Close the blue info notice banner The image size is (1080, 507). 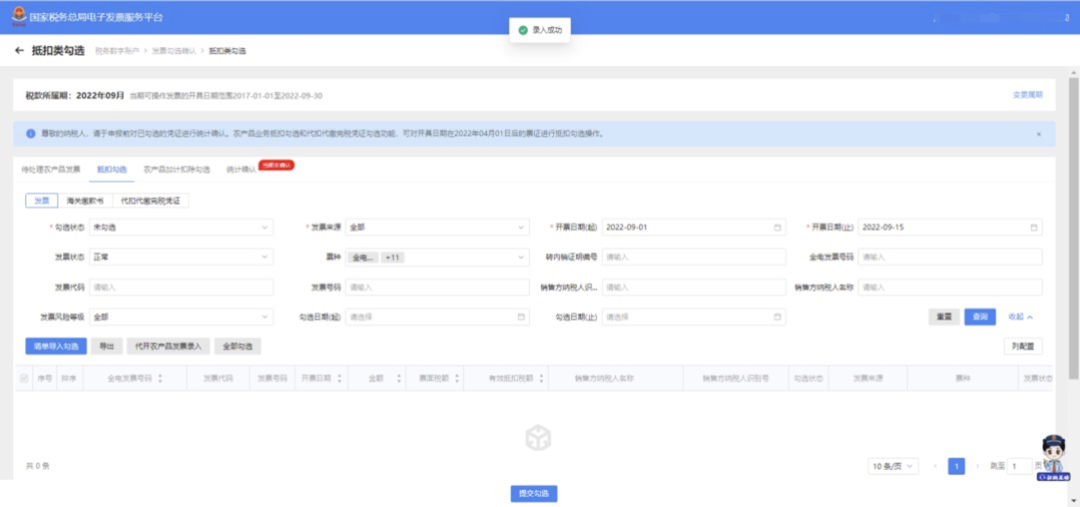point(1039,134)
